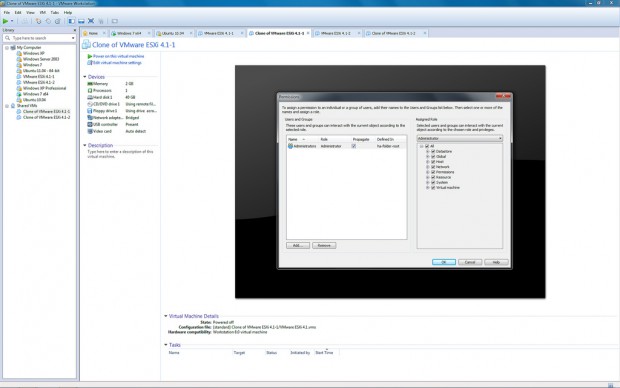Click the Hard disk 1 device icon
The image size is (620, 388).
pos(90,97)
